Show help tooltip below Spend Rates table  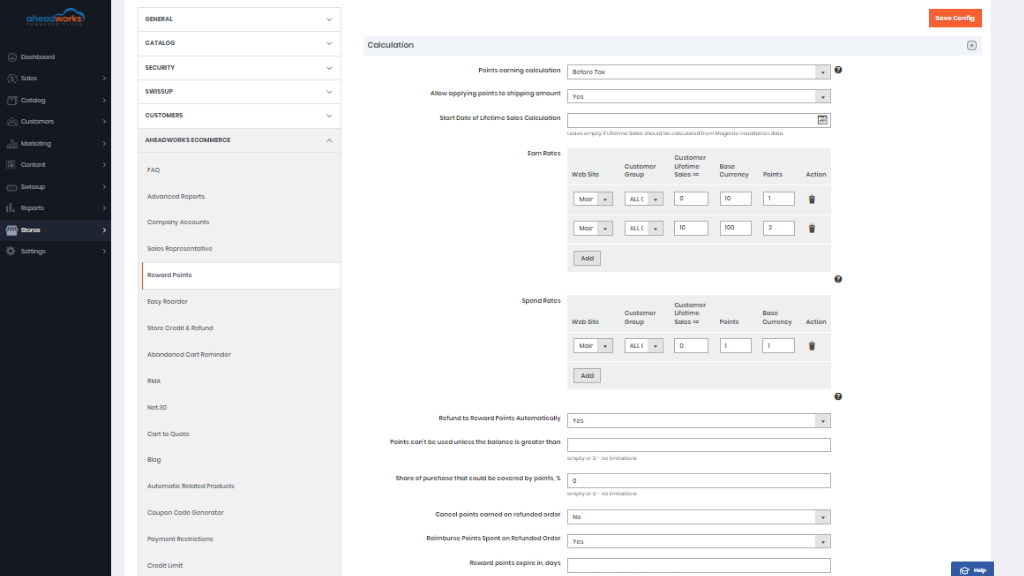[x=838, y=396]
